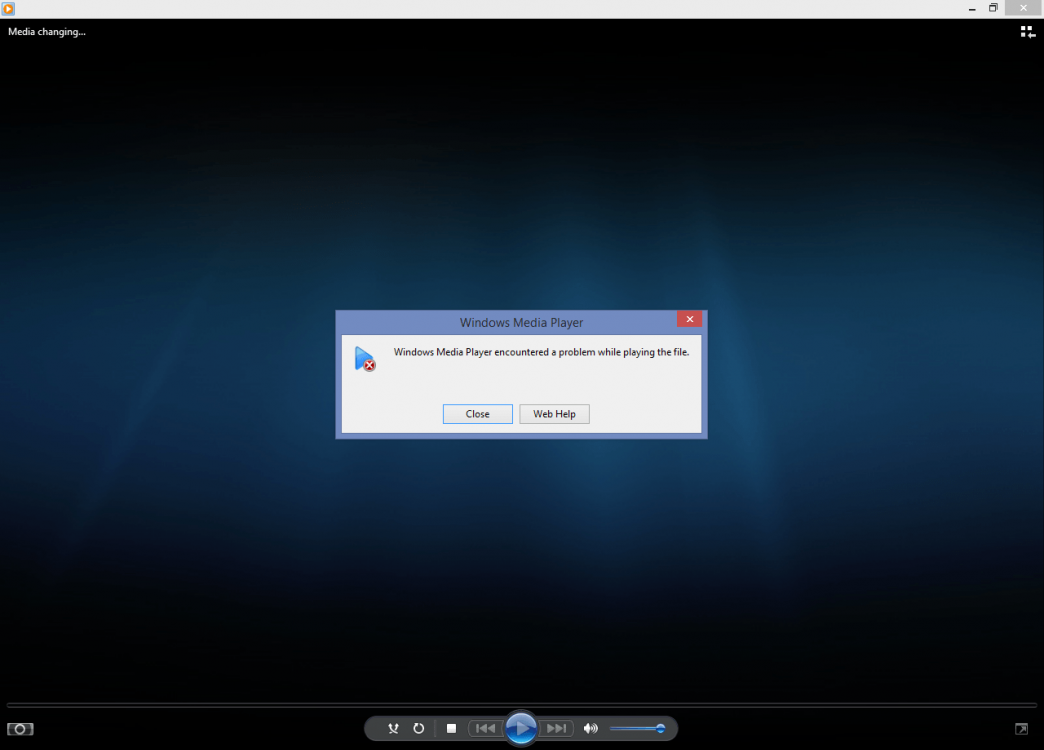
Task: Click the Media changing status text
Action: (x=46, y=31)
